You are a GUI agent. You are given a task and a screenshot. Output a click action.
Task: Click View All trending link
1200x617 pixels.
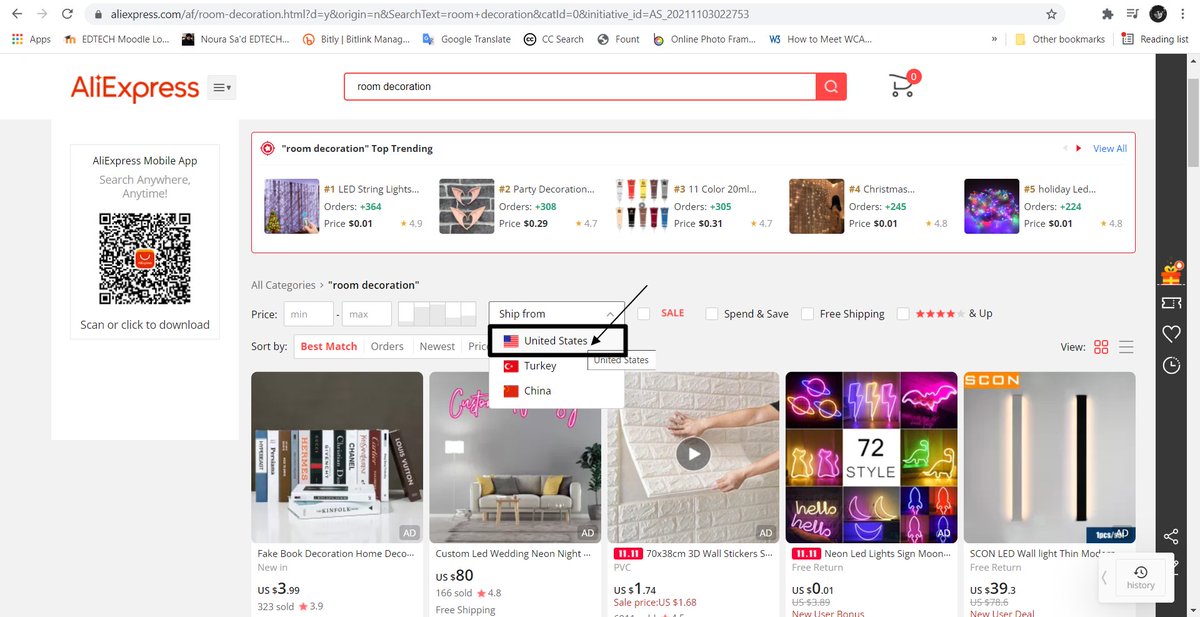pyautogui.click(x=1110, y=148)
